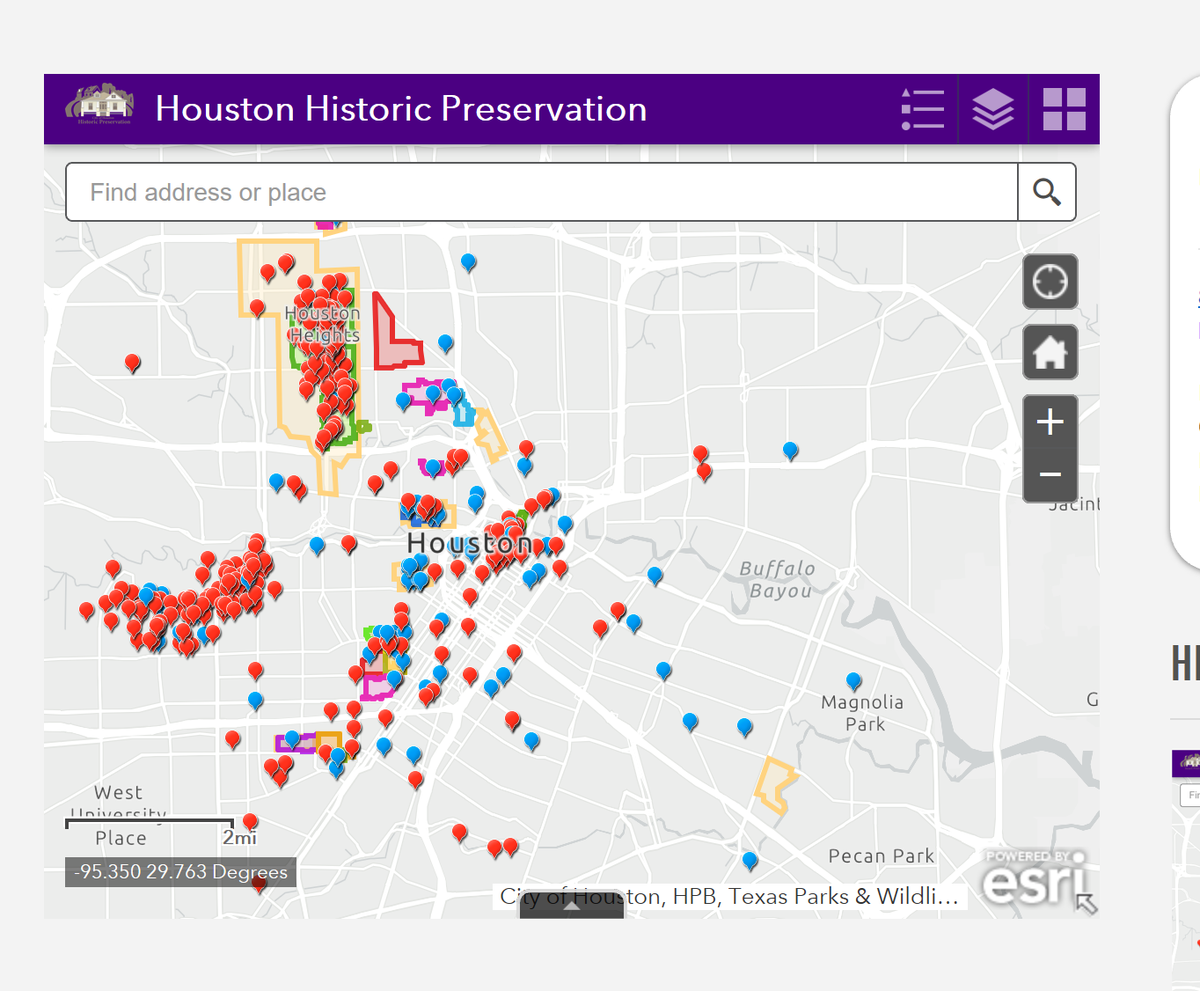Click the West University Place label

click(119, 815)
